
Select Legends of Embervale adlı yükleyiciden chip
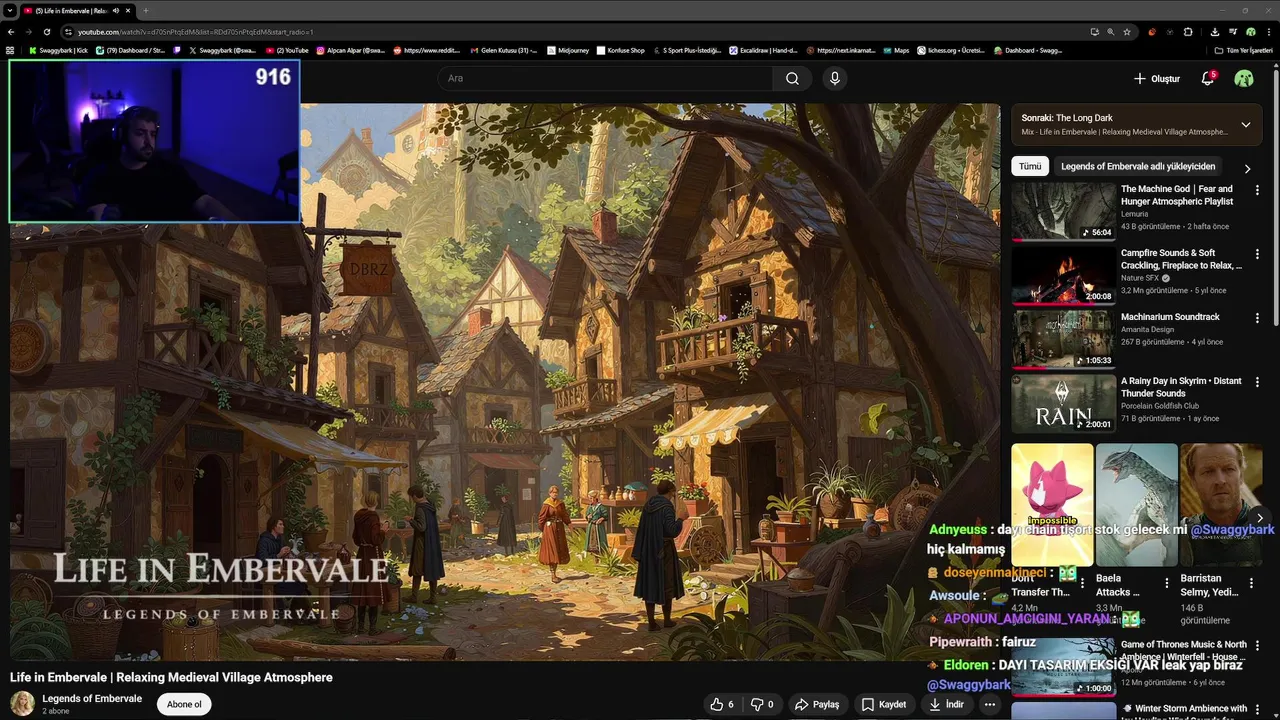[1138, 166]
